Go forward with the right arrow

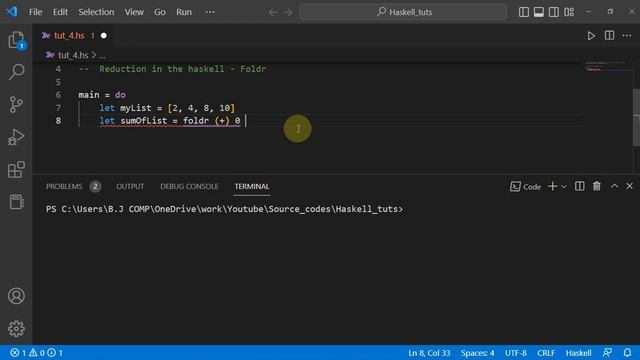(x=288, y=12)
